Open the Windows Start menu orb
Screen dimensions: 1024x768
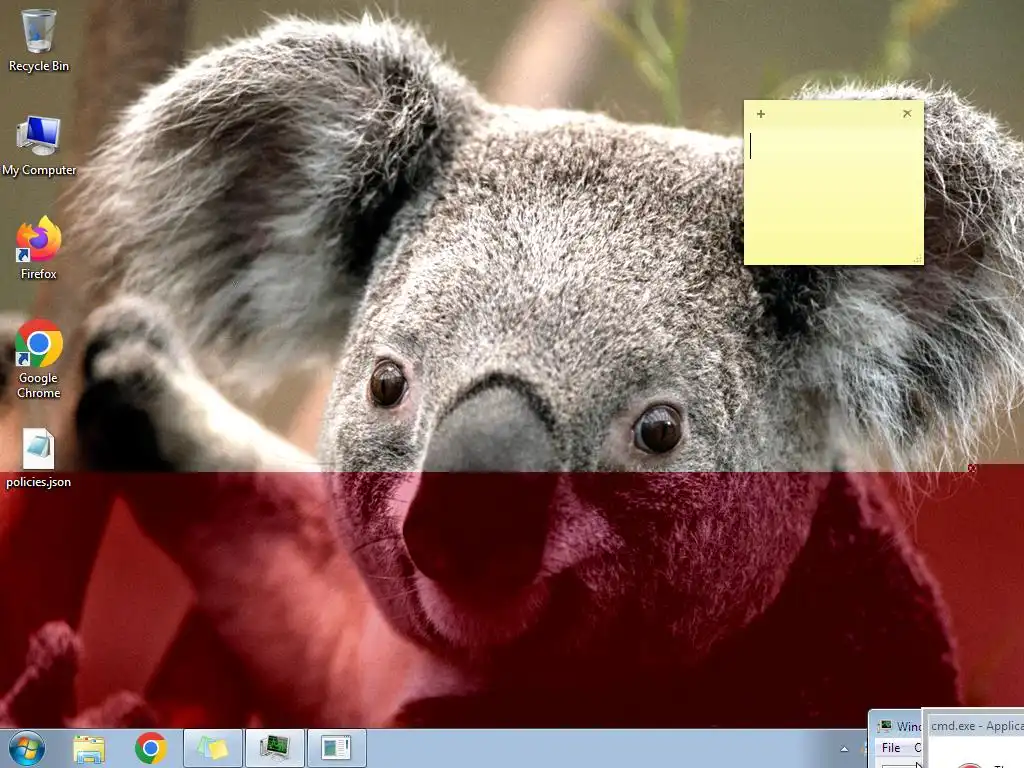coord(27,748)
